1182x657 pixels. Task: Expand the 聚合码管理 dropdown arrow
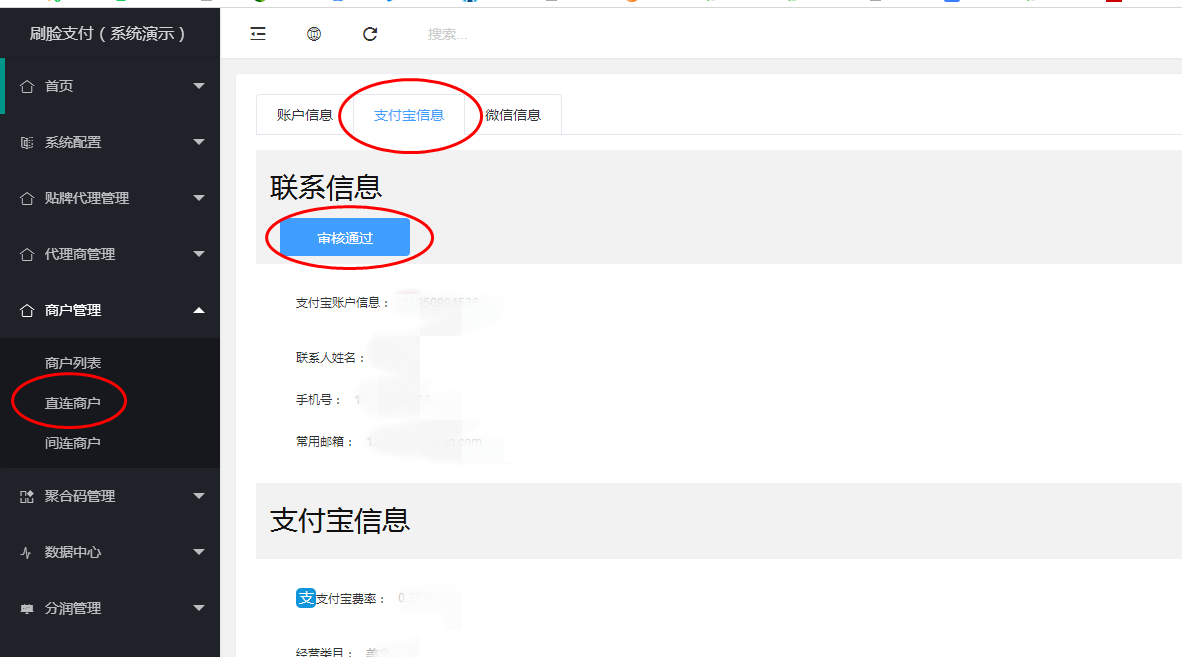(x=199, y=496)
